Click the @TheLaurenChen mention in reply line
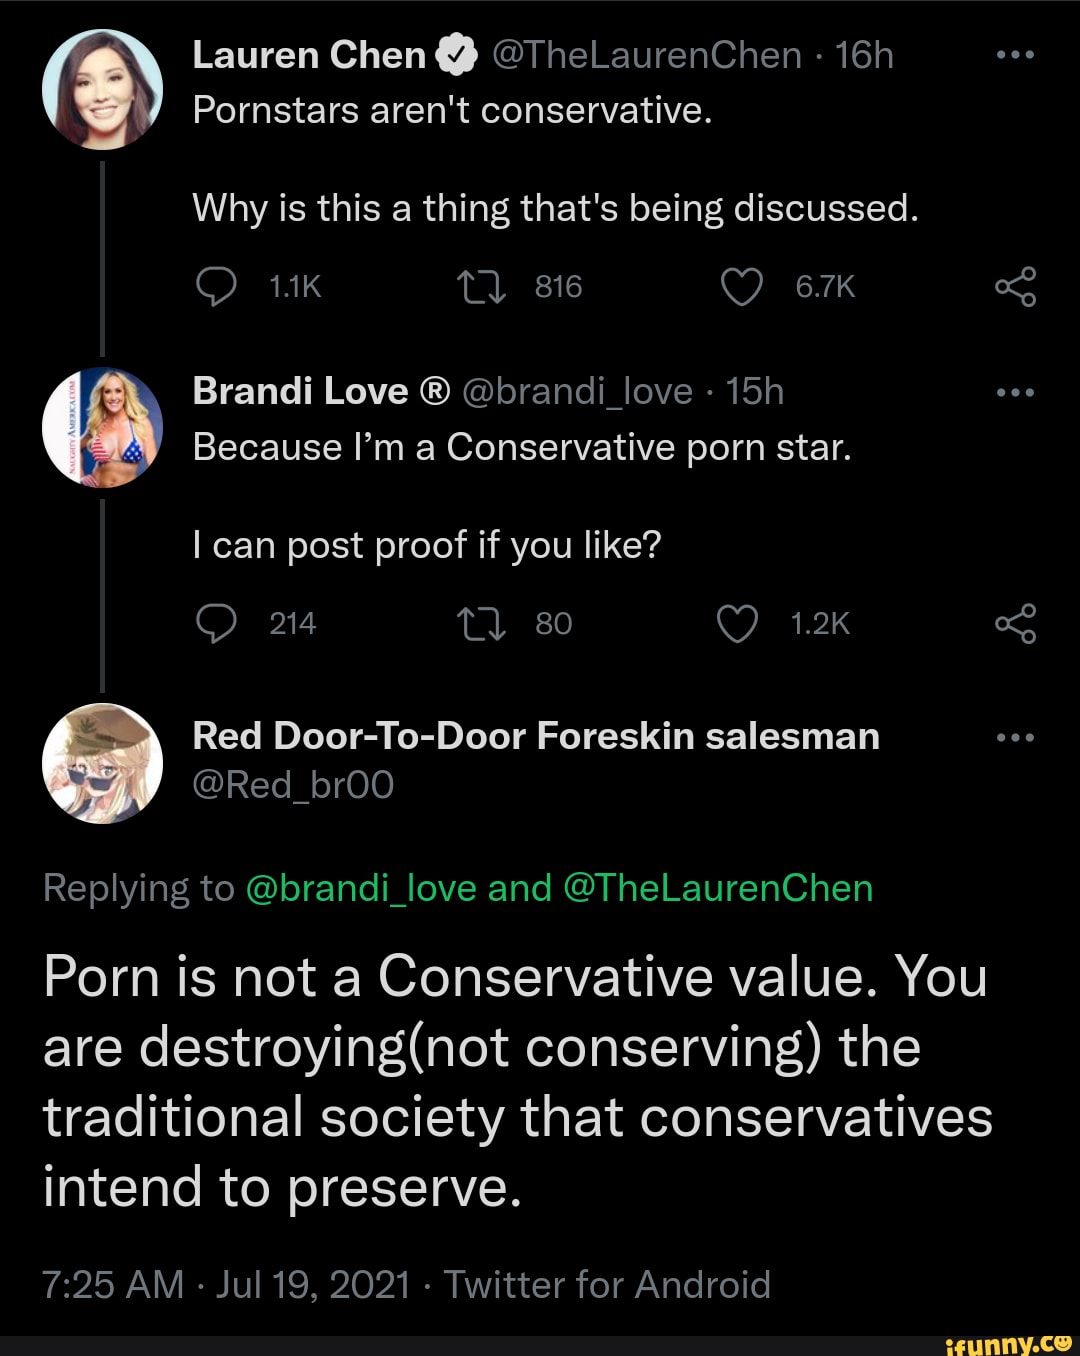 [718, 888]
